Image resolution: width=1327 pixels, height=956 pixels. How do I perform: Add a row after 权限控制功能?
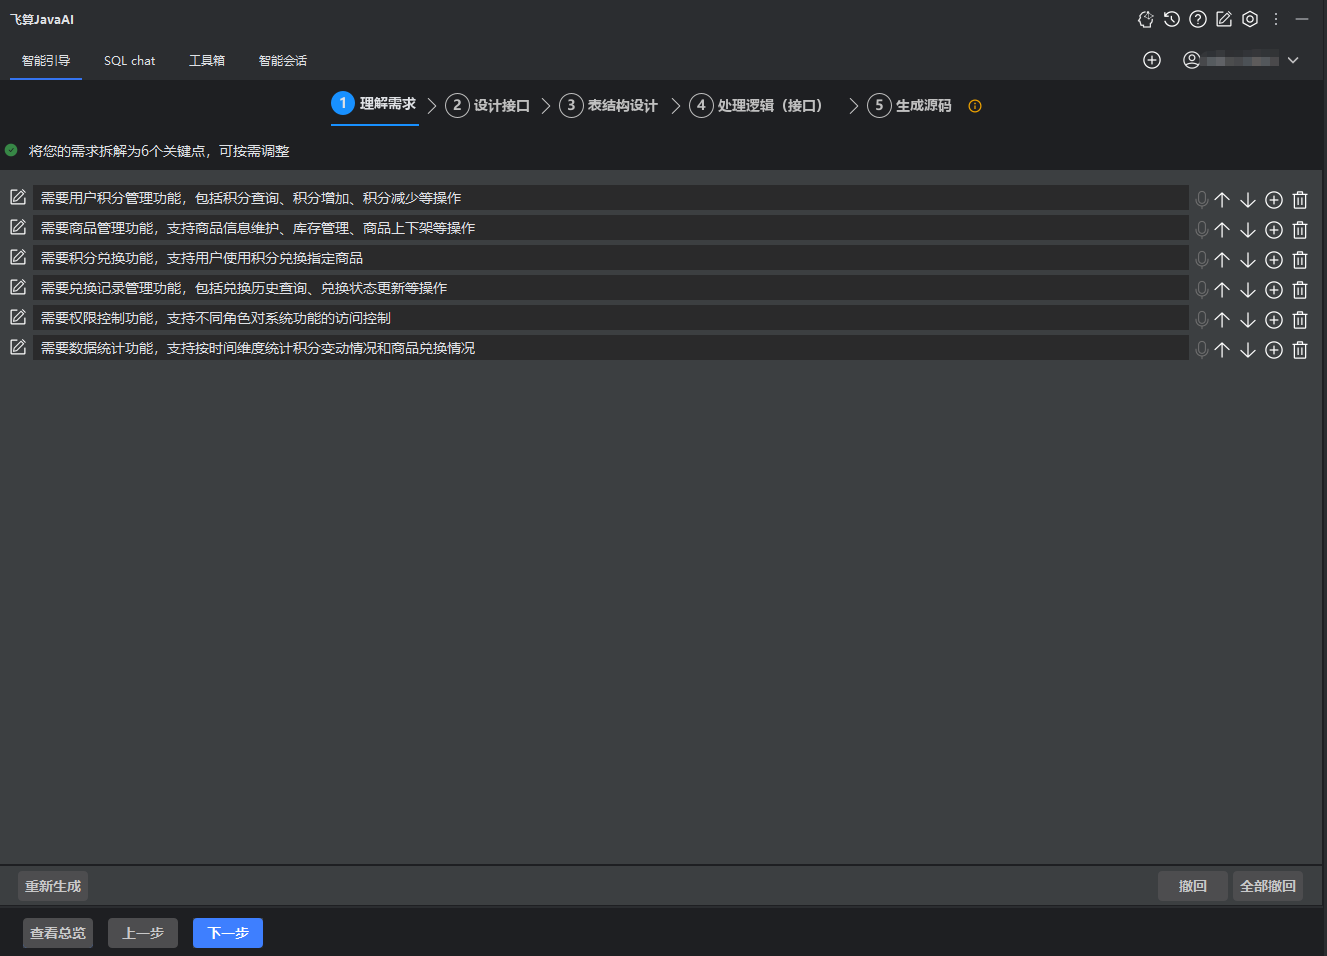point(1274,320)
